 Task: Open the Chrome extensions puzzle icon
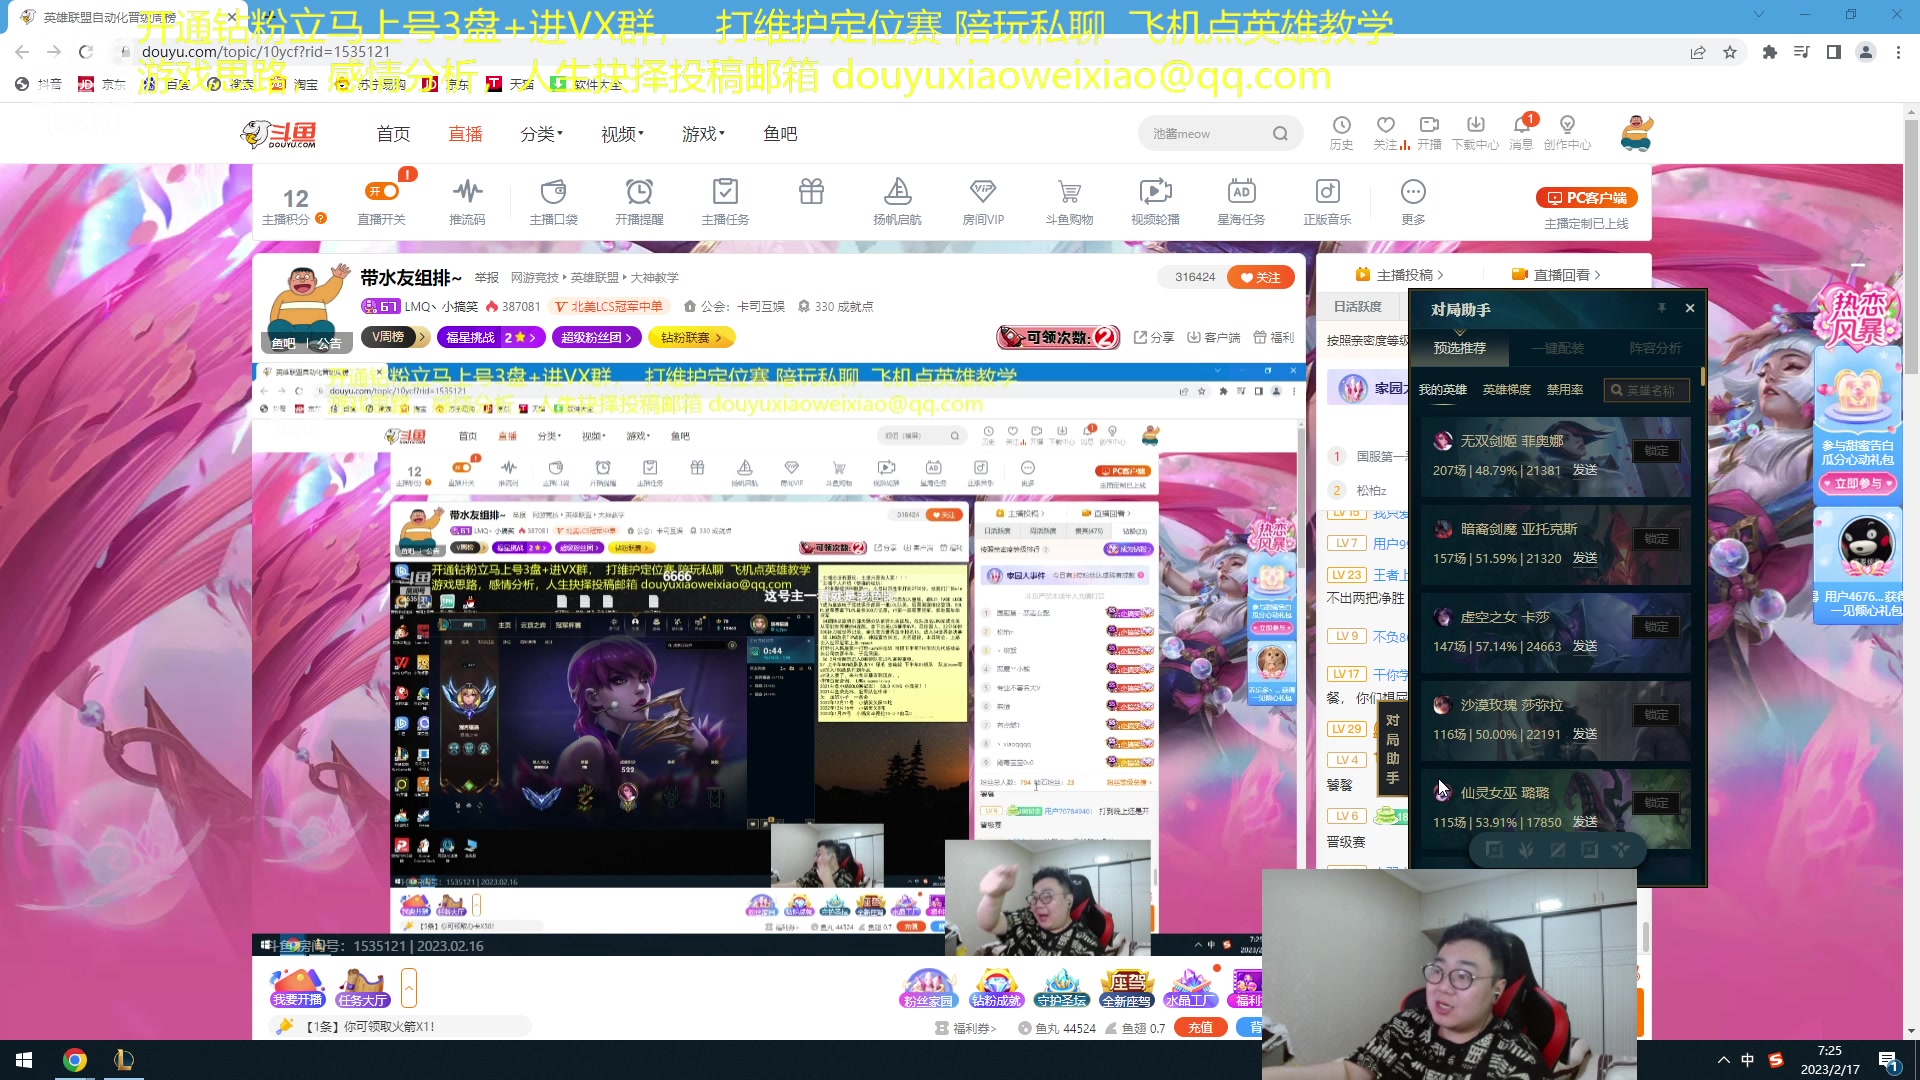[x=1770, y=52]
